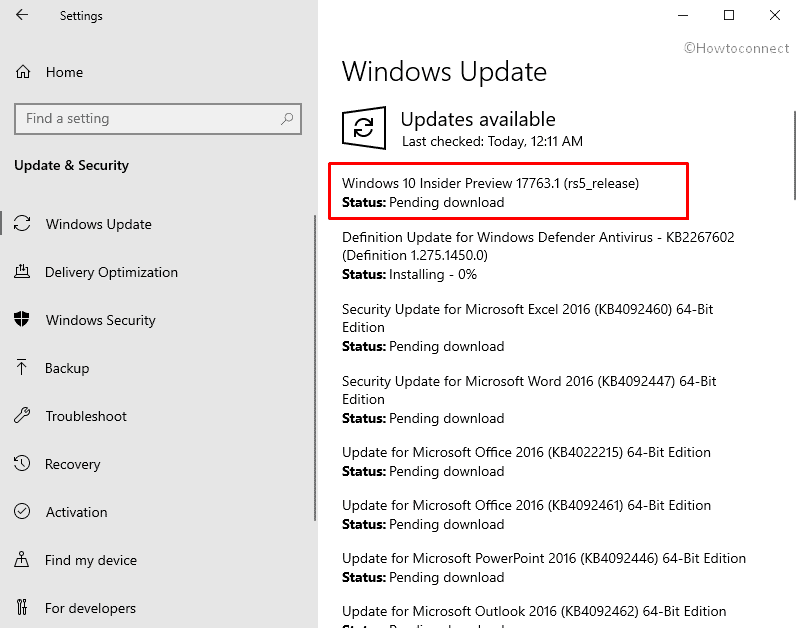Open Windows Security section
The image size is (796, 628).
pos(101,320)
